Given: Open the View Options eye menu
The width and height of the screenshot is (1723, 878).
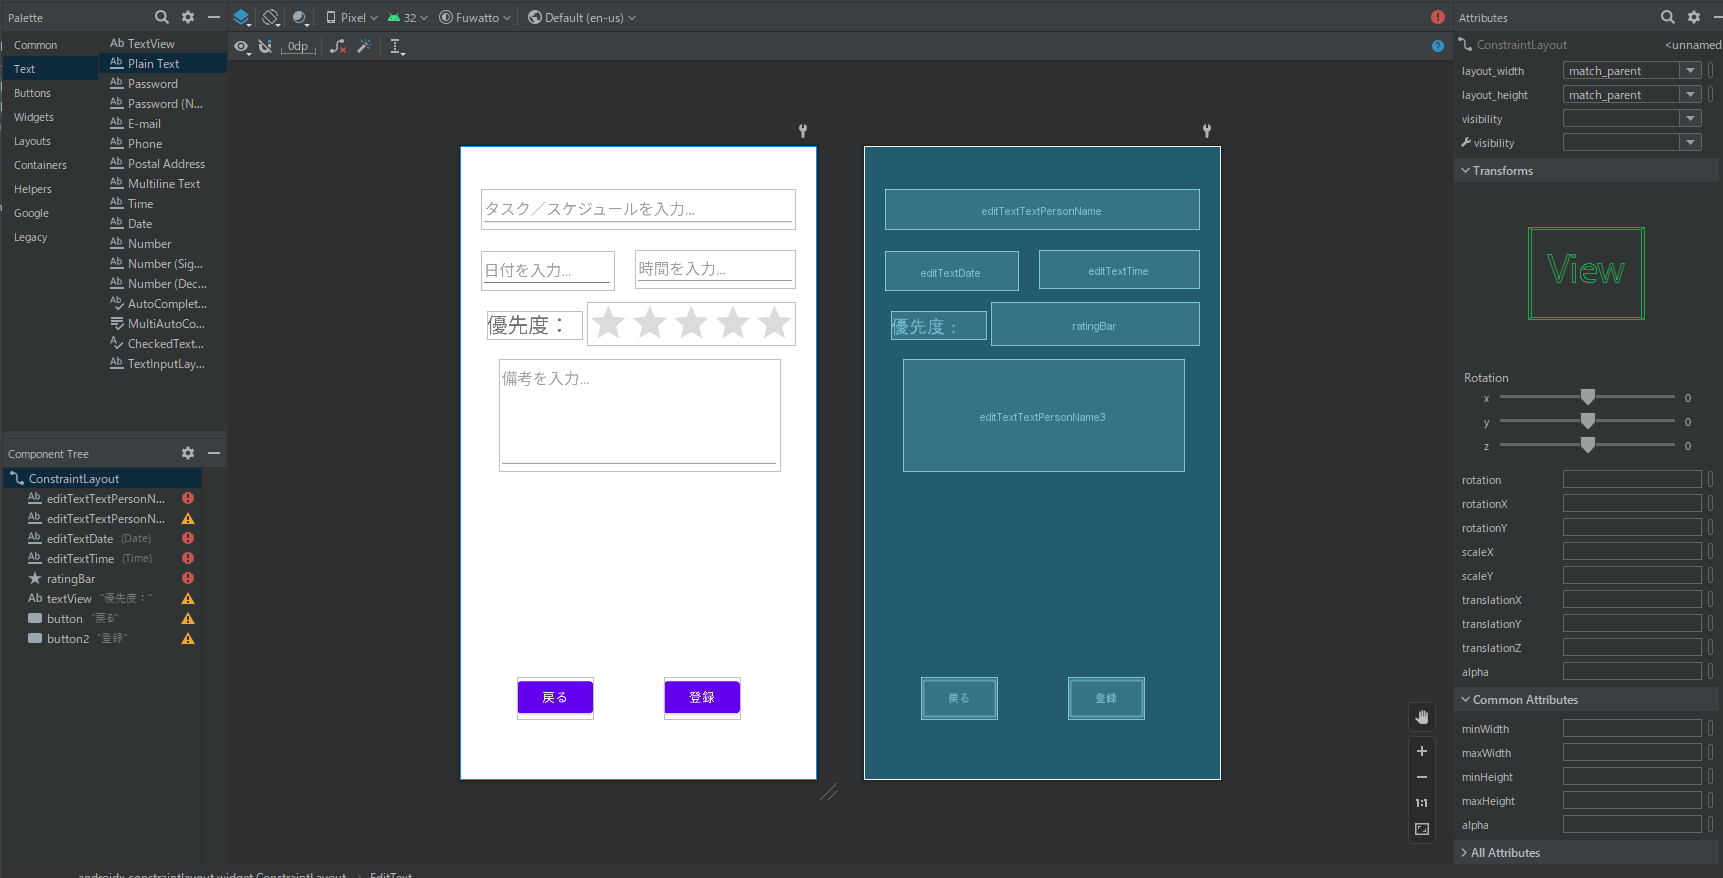Looking at the screenshot, I should coord(242,46).
